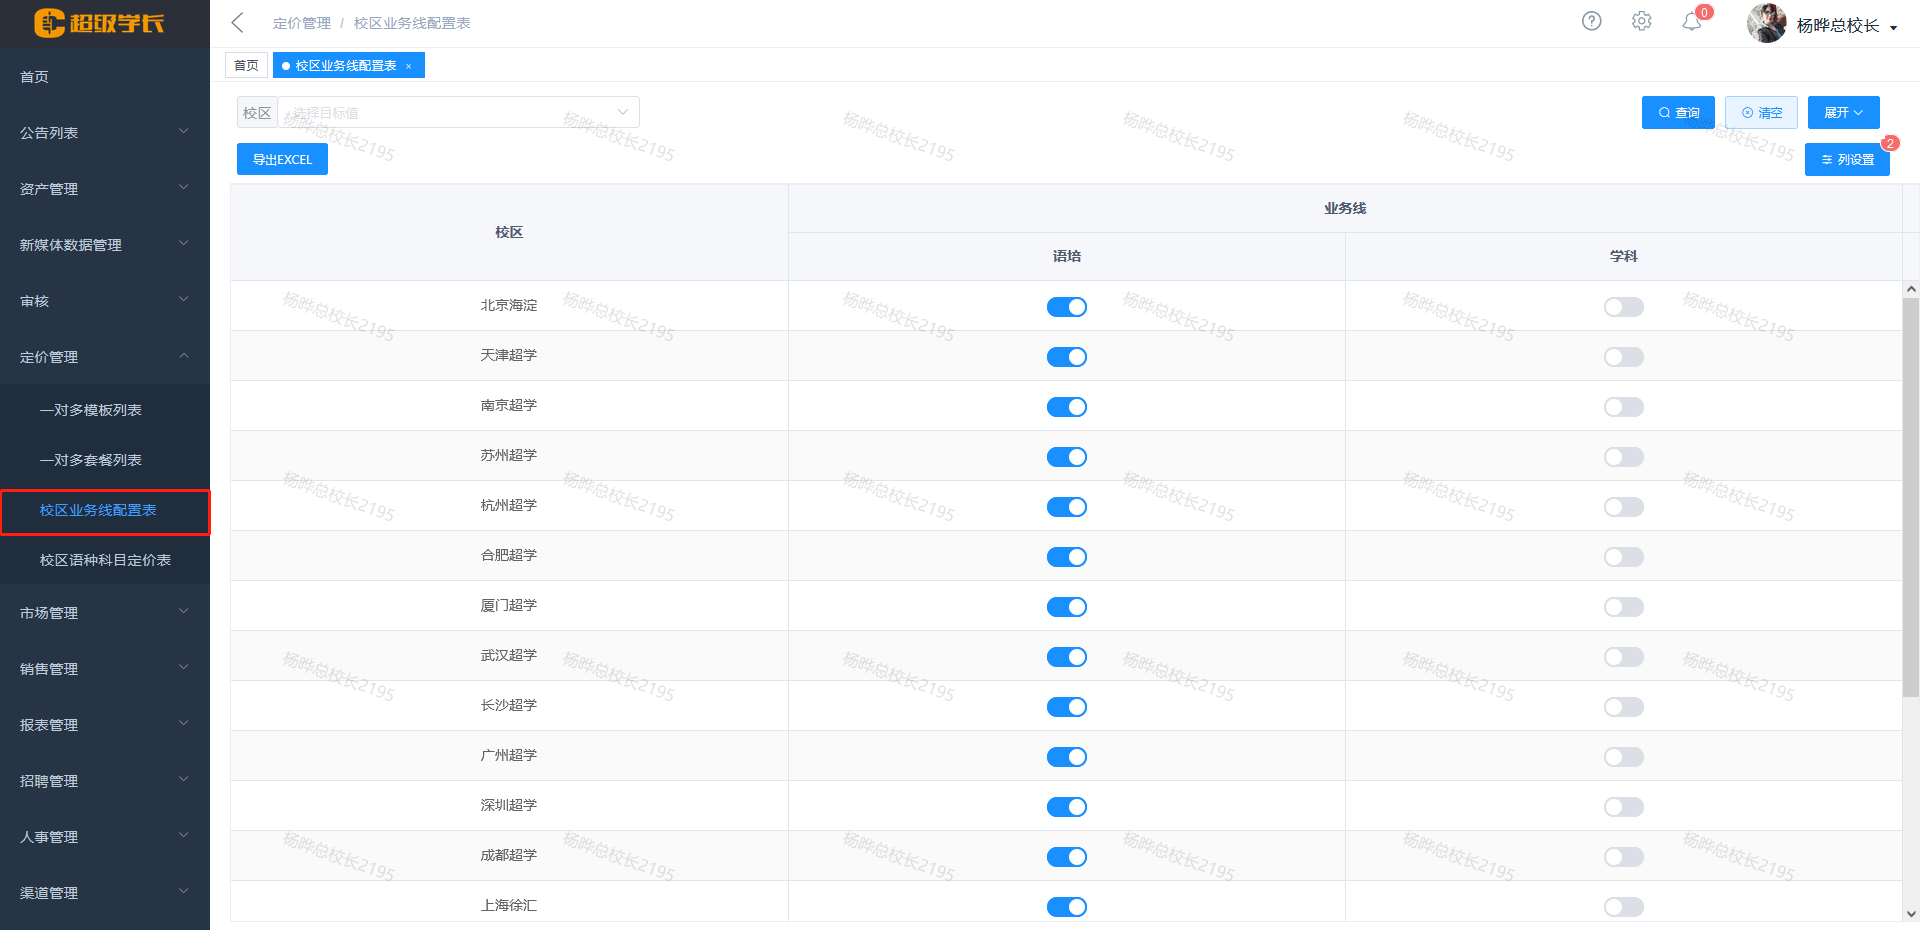This screenshot has width=1920, height=930.
Task: Disable 语培 switch for 广州超学
Action: pyautogui.click(x=1066, y=757)
